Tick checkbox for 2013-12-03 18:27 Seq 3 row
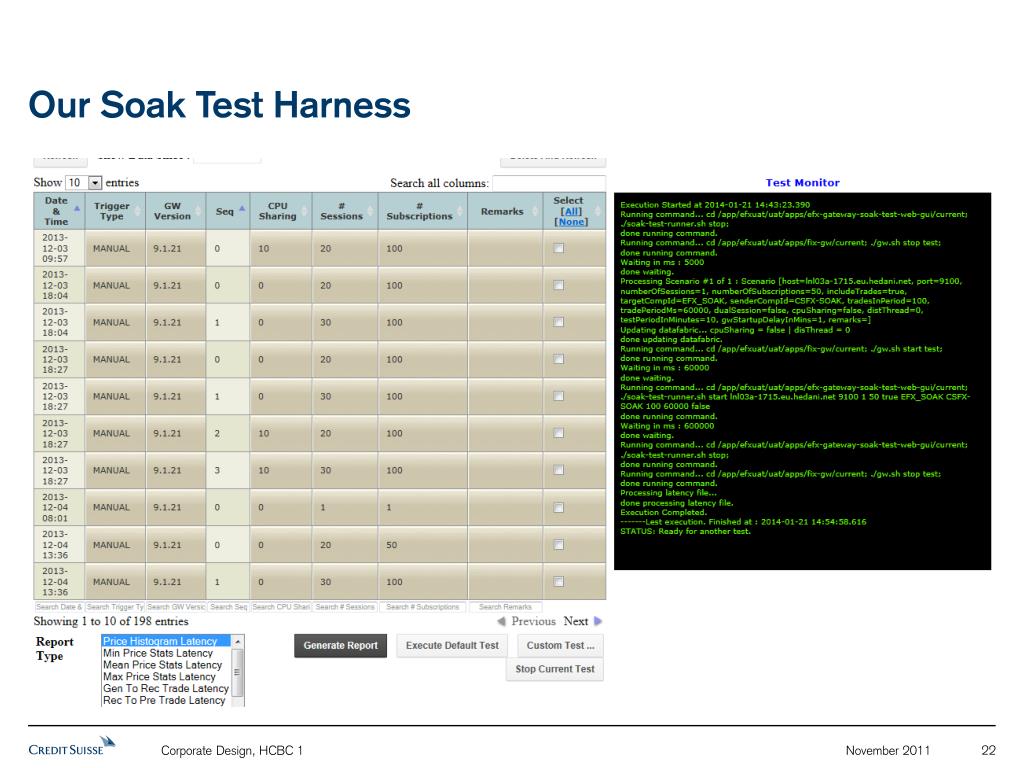The height and width of the screenshot is (768, 1024). pyautogui.click(x=558, y=470)
